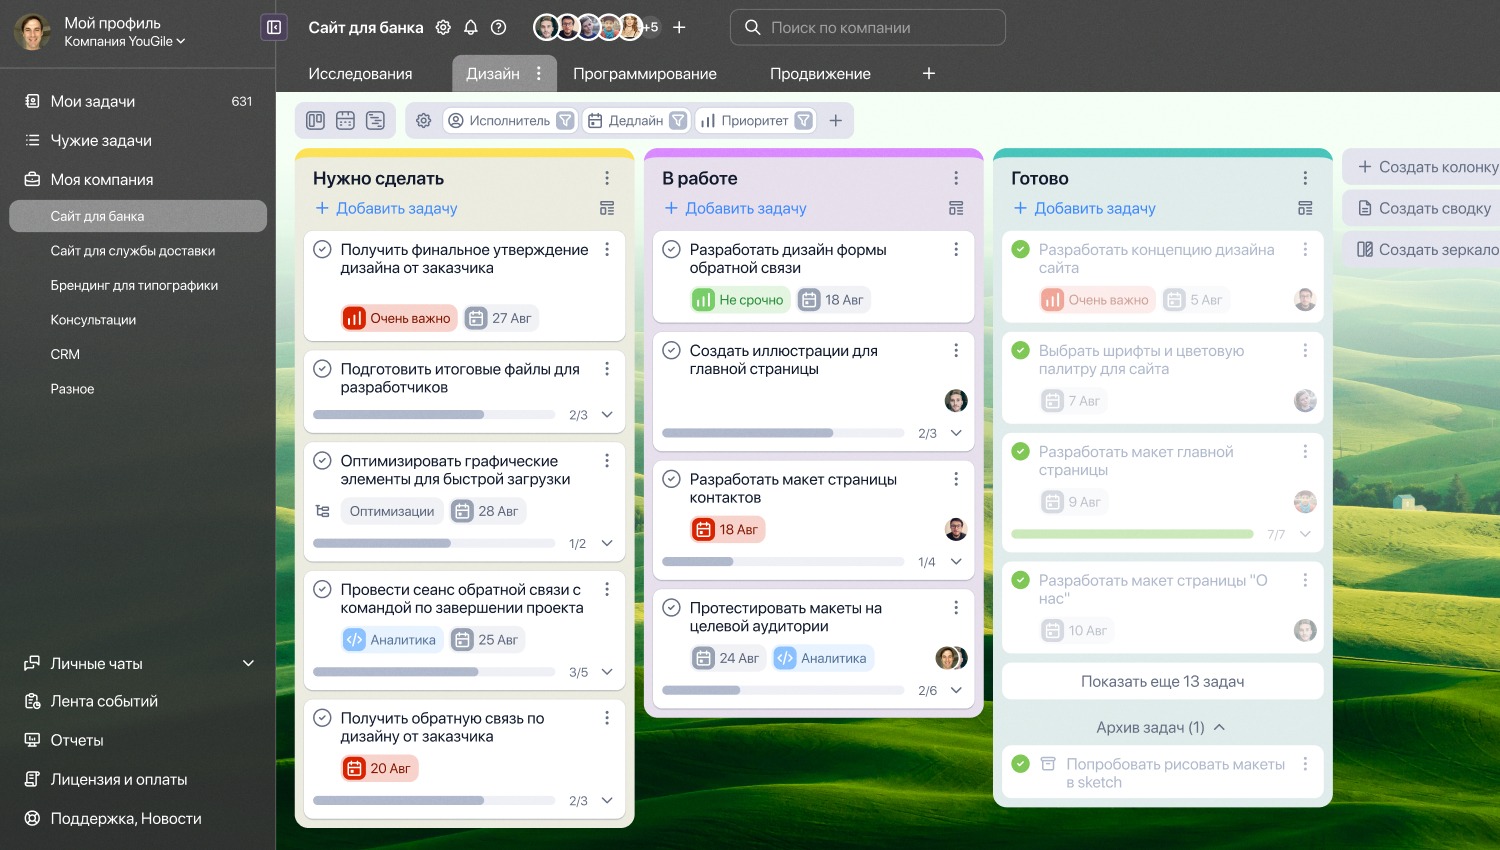Open board settings gear next to project title
The image size is (1500, 850).
[443, 28]
